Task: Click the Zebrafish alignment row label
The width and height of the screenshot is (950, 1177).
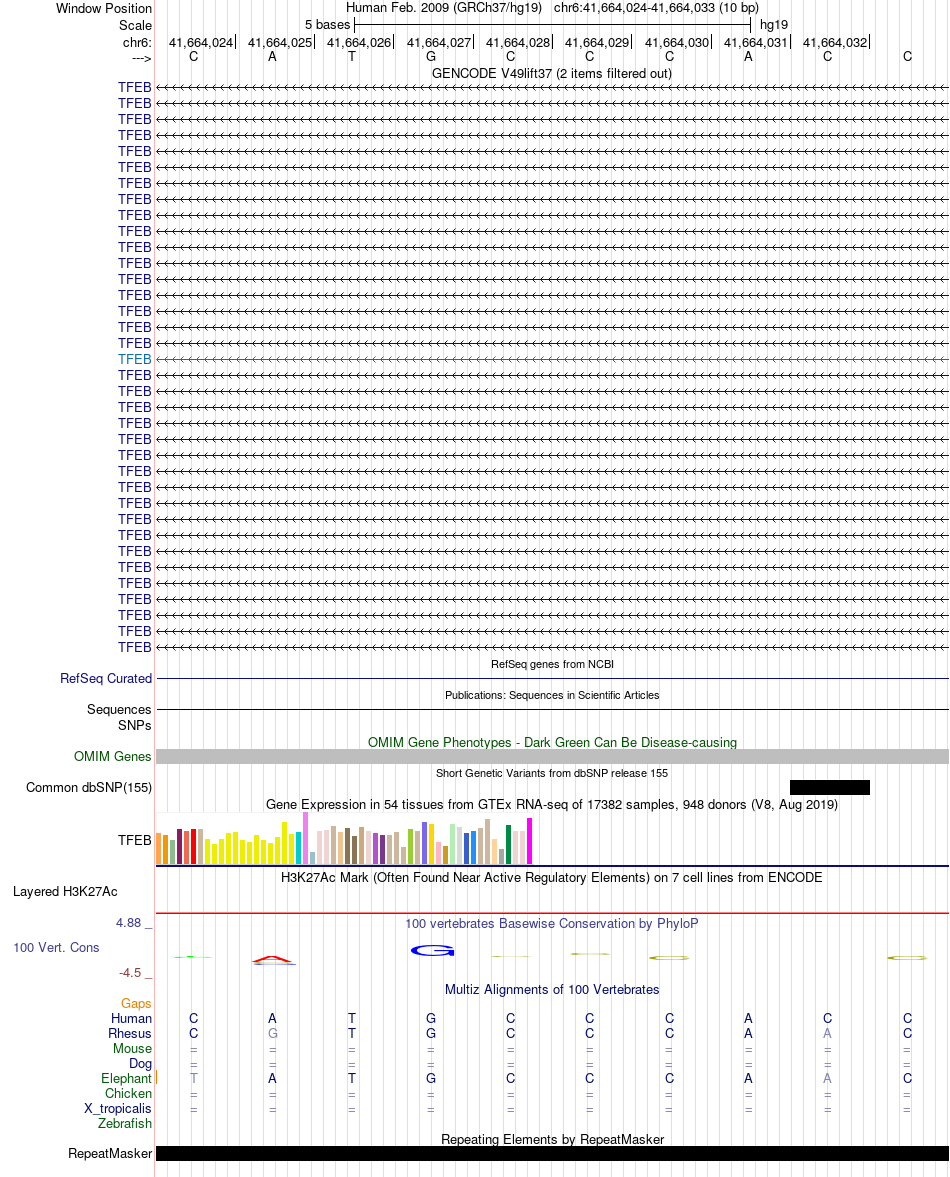Action: (x=125, y=1123)
